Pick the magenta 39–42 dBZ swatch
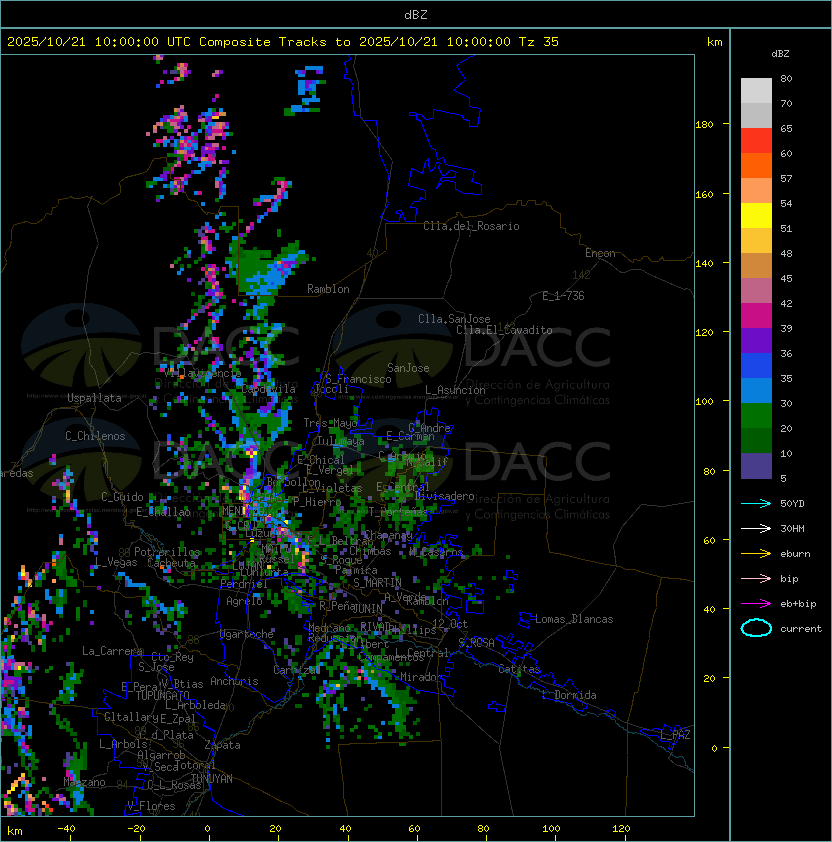 756,316
